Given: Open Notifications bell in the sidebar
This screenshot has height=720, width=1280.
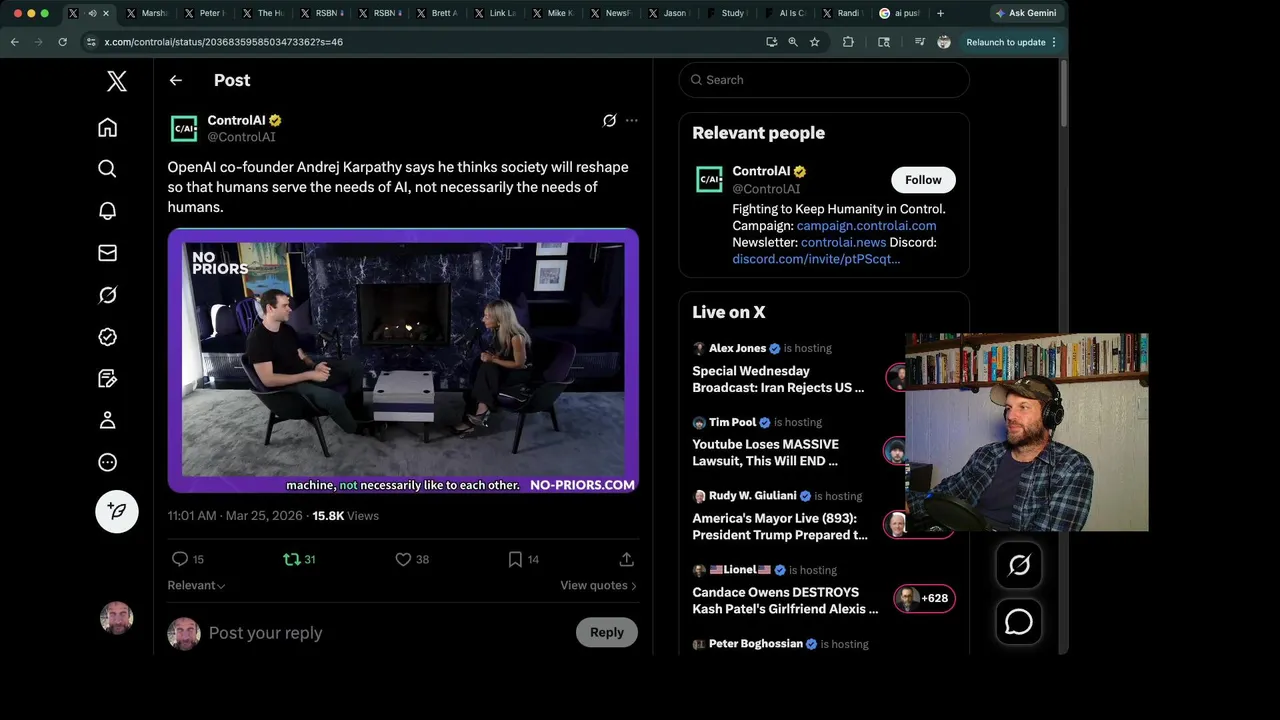Looking at the screenshot, I should pos(107,211).
